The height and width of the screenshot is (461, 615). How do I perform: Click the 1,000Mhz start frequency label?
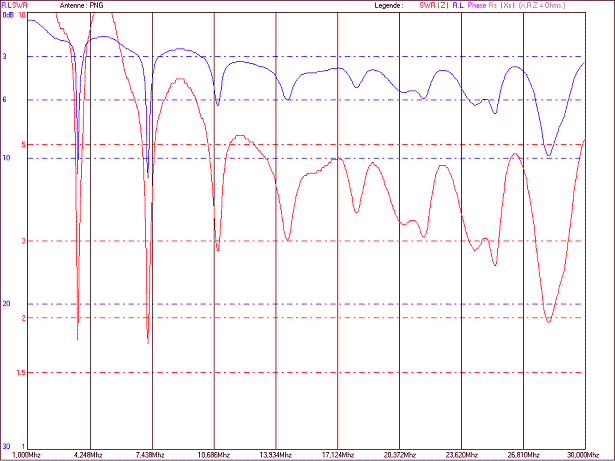(x=26, y=455)
